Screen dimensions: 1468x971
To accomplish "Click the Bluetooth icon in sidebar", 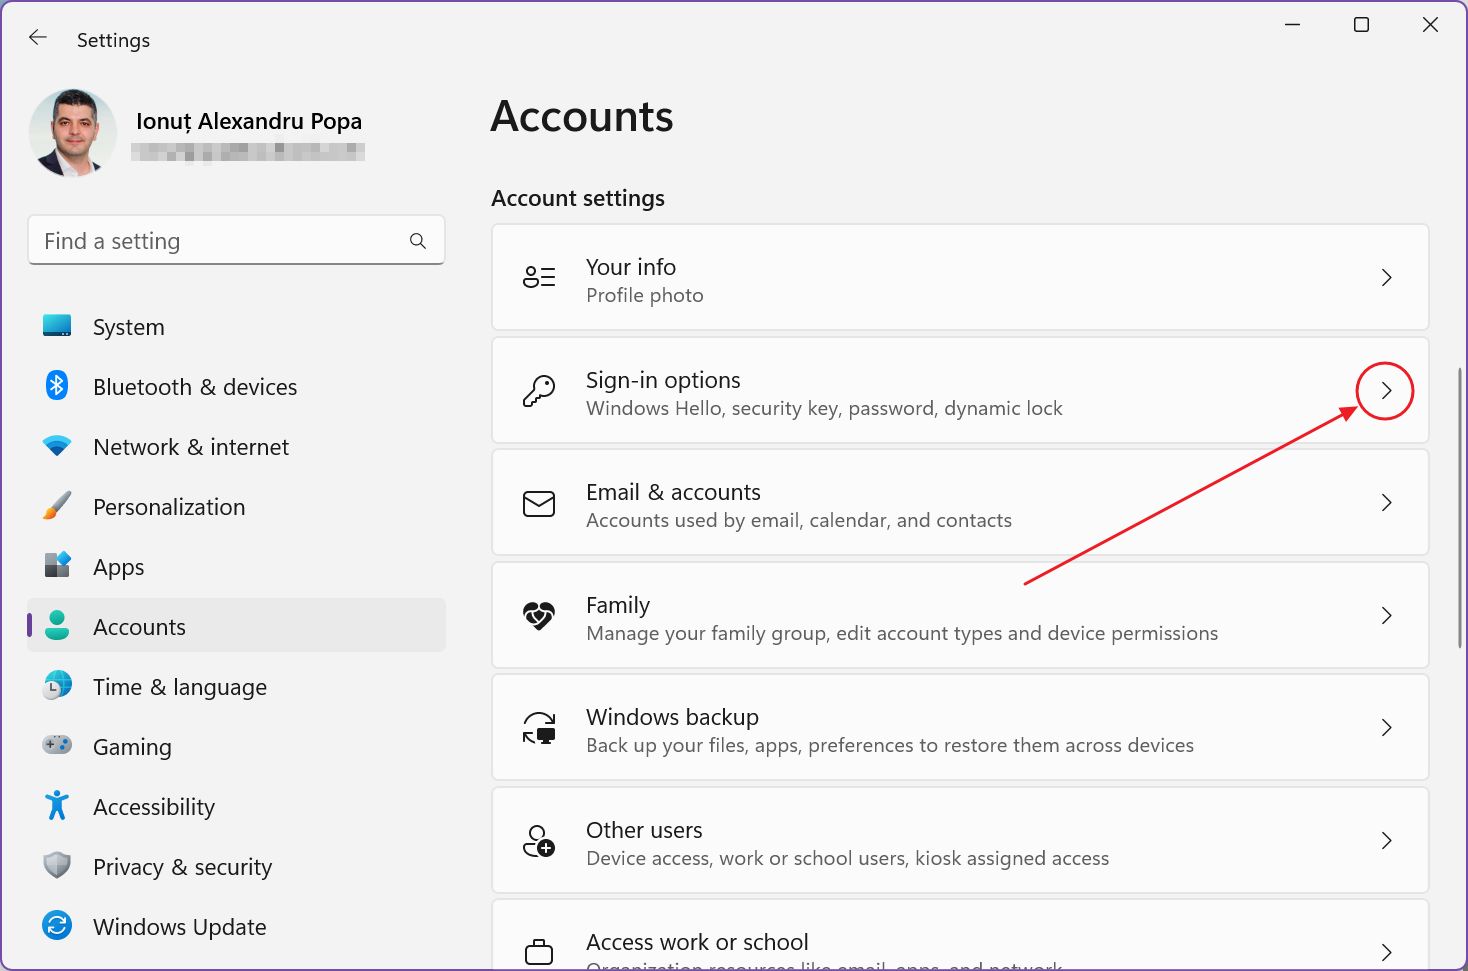I will [x=57, y=385].
